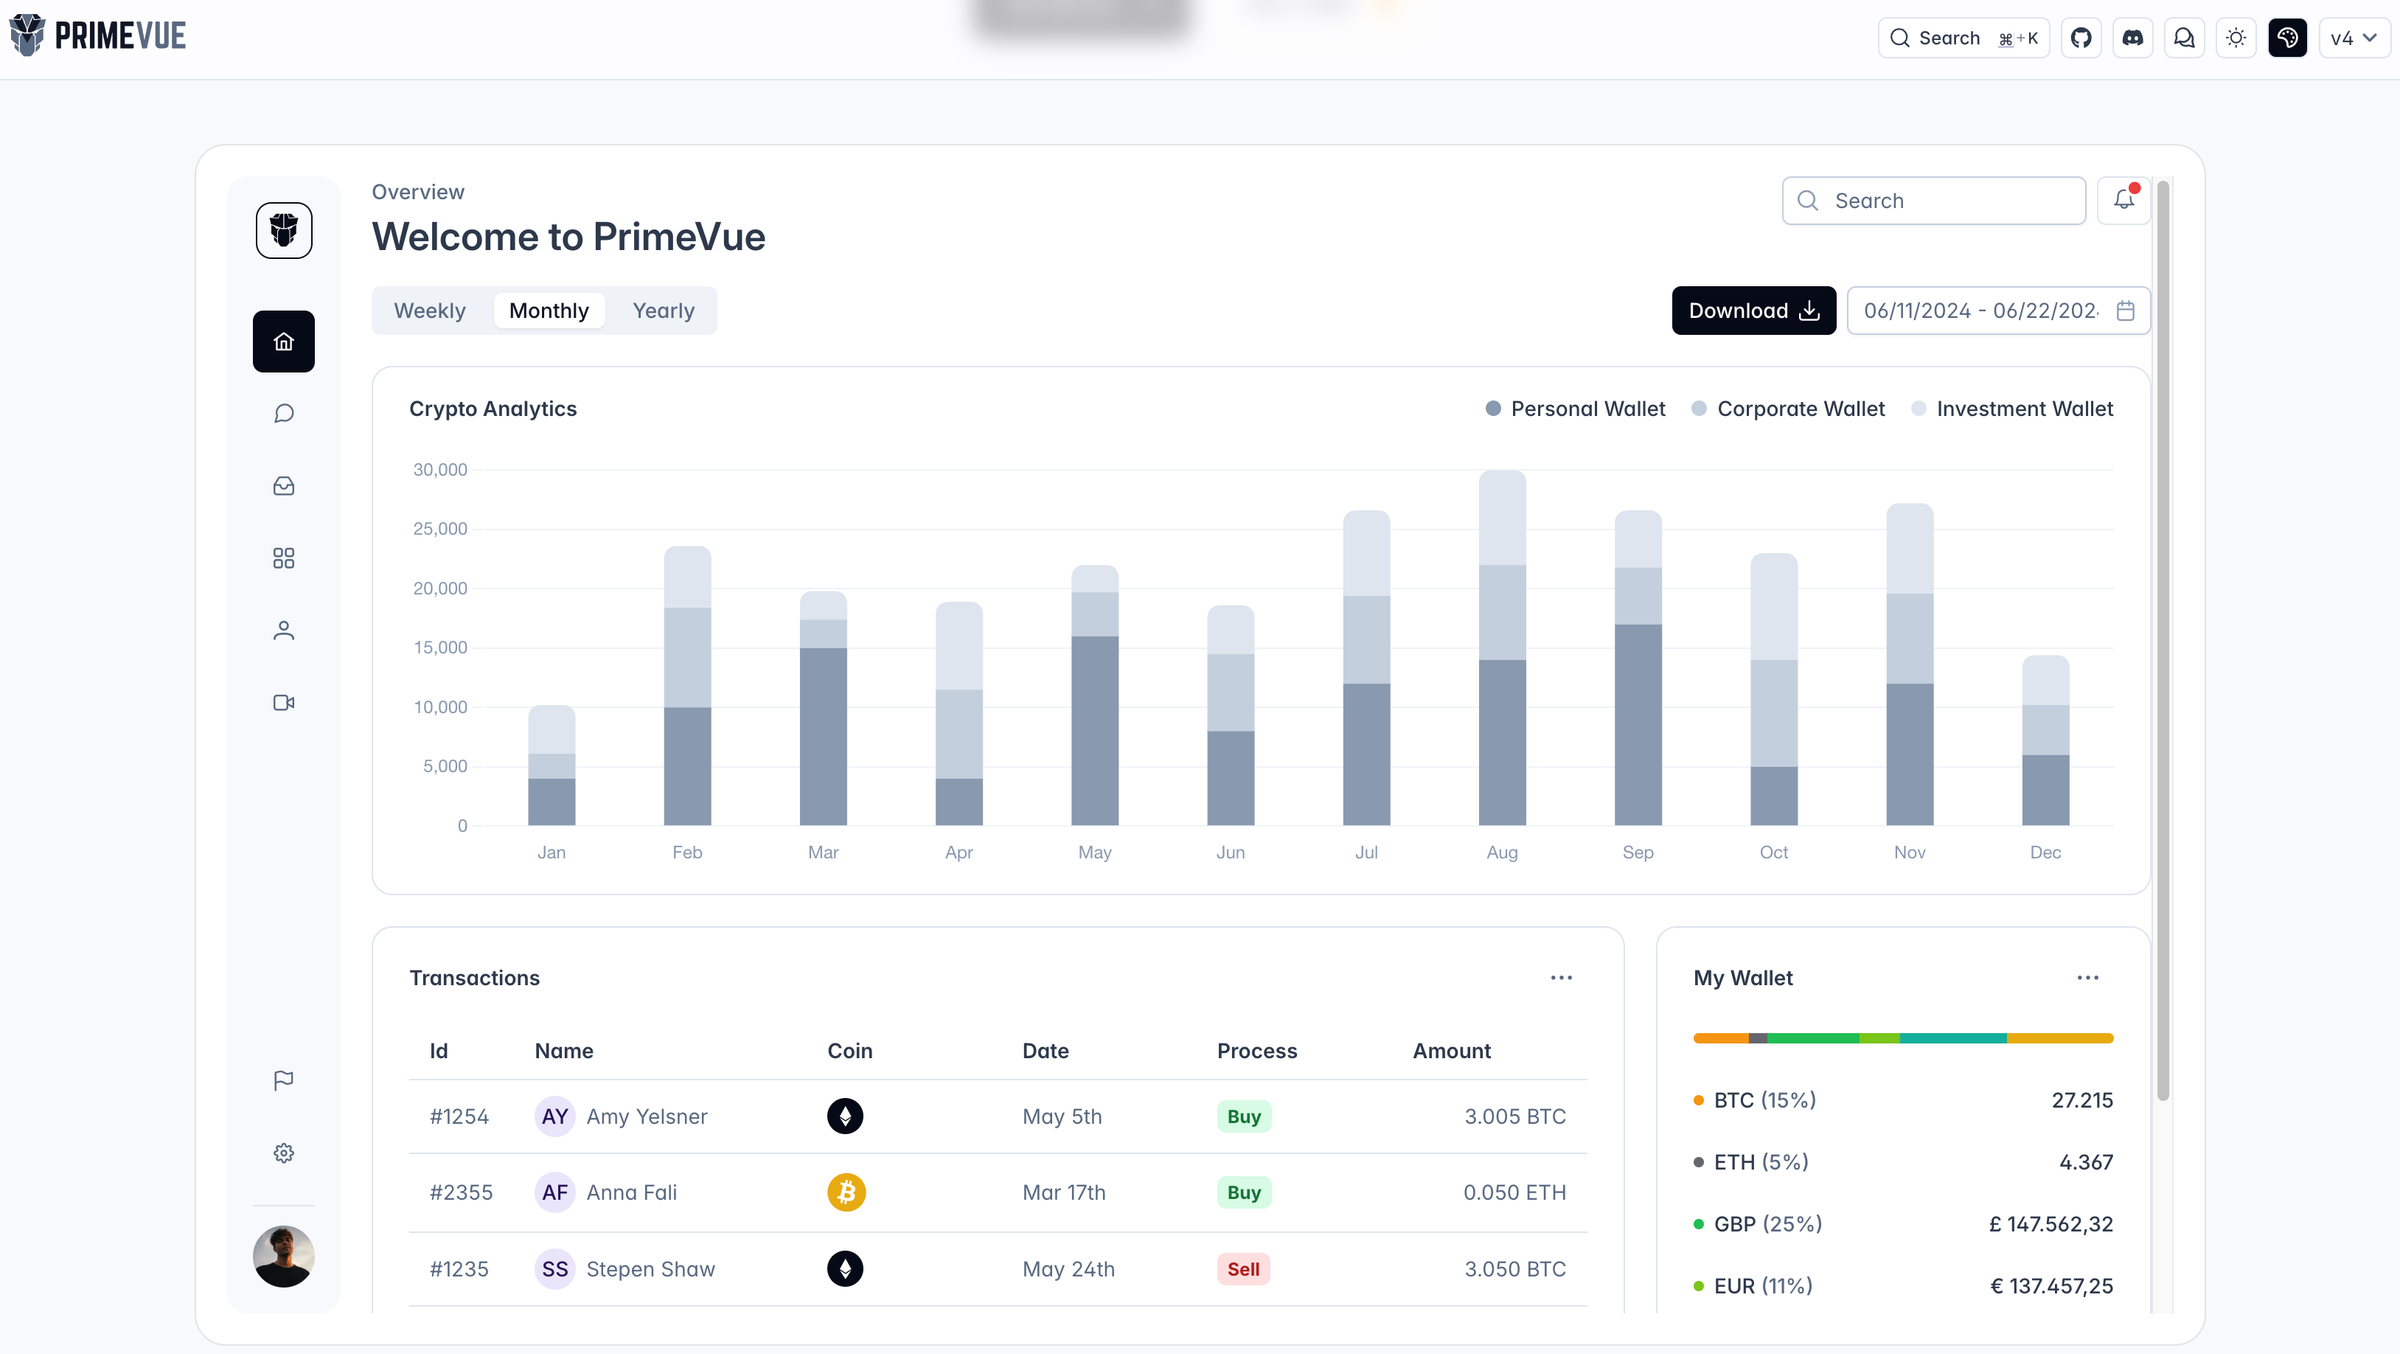2400x1354 pixels.
Task: Click the team/users icon in sidebar
Action: (x=282, y=630)
